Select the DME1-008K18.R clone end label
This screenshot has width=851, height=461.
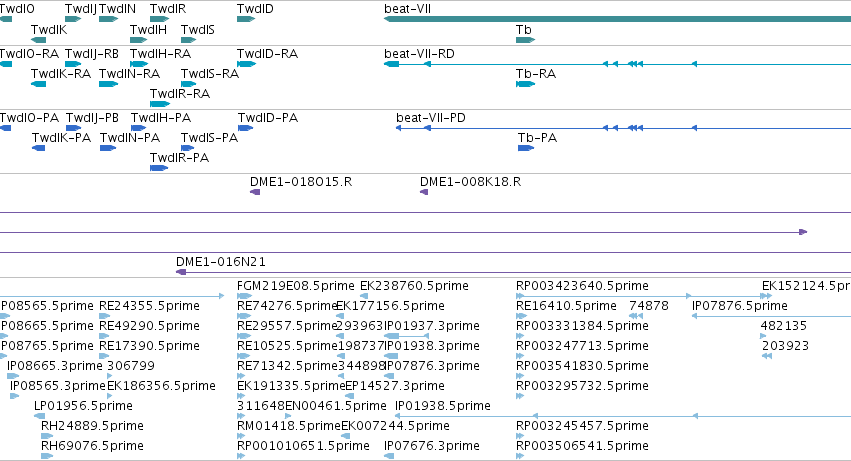click(x=471, y=182)
